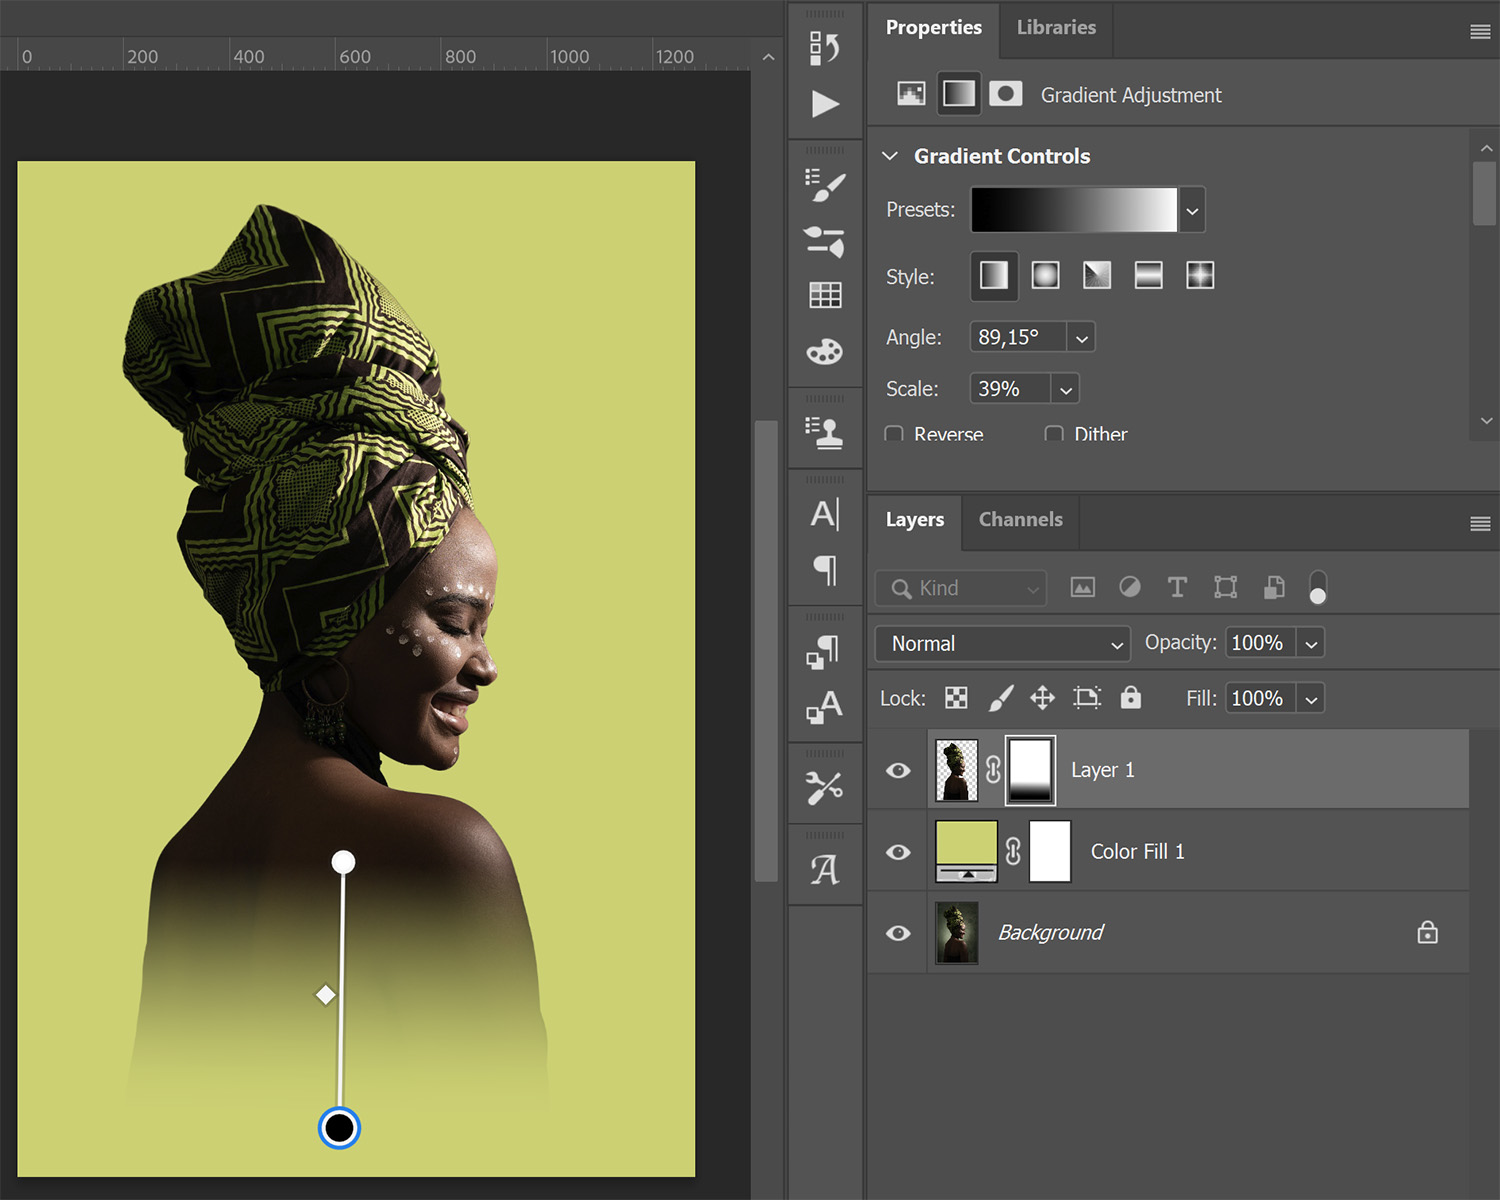Viewport: 1500px width, 1200px height.
Task: Enable the Dither checkbox
Action: [x=1054, y=434]
